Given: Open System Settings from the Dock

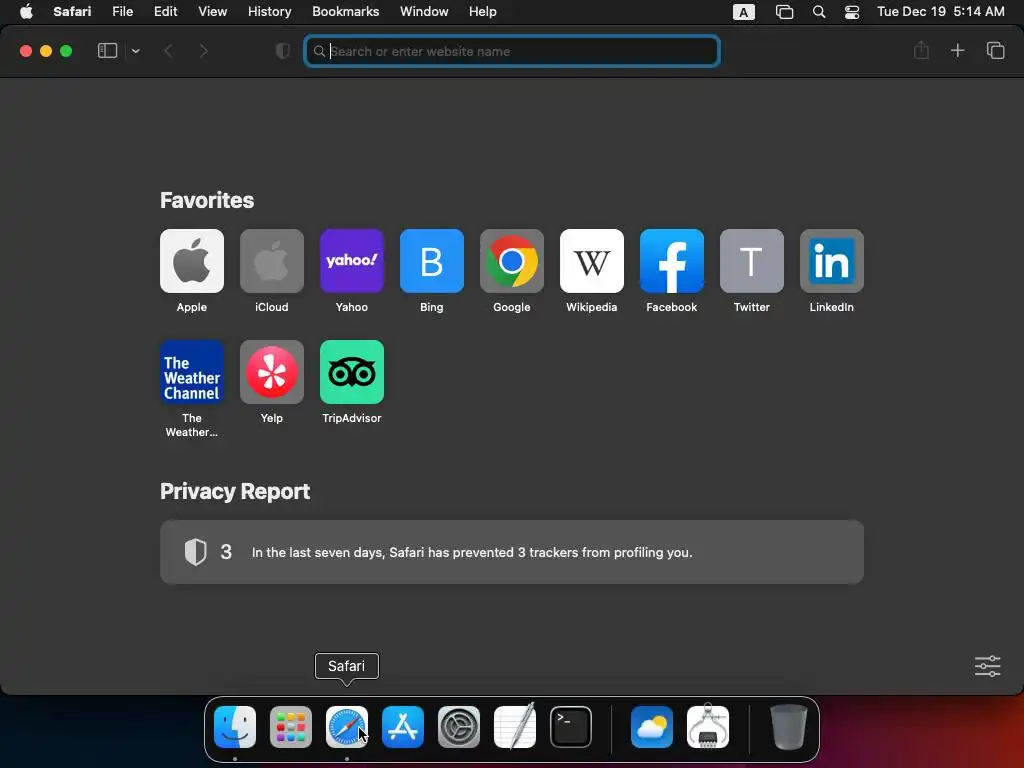Looking at the screenshot, I should (458, 727).
